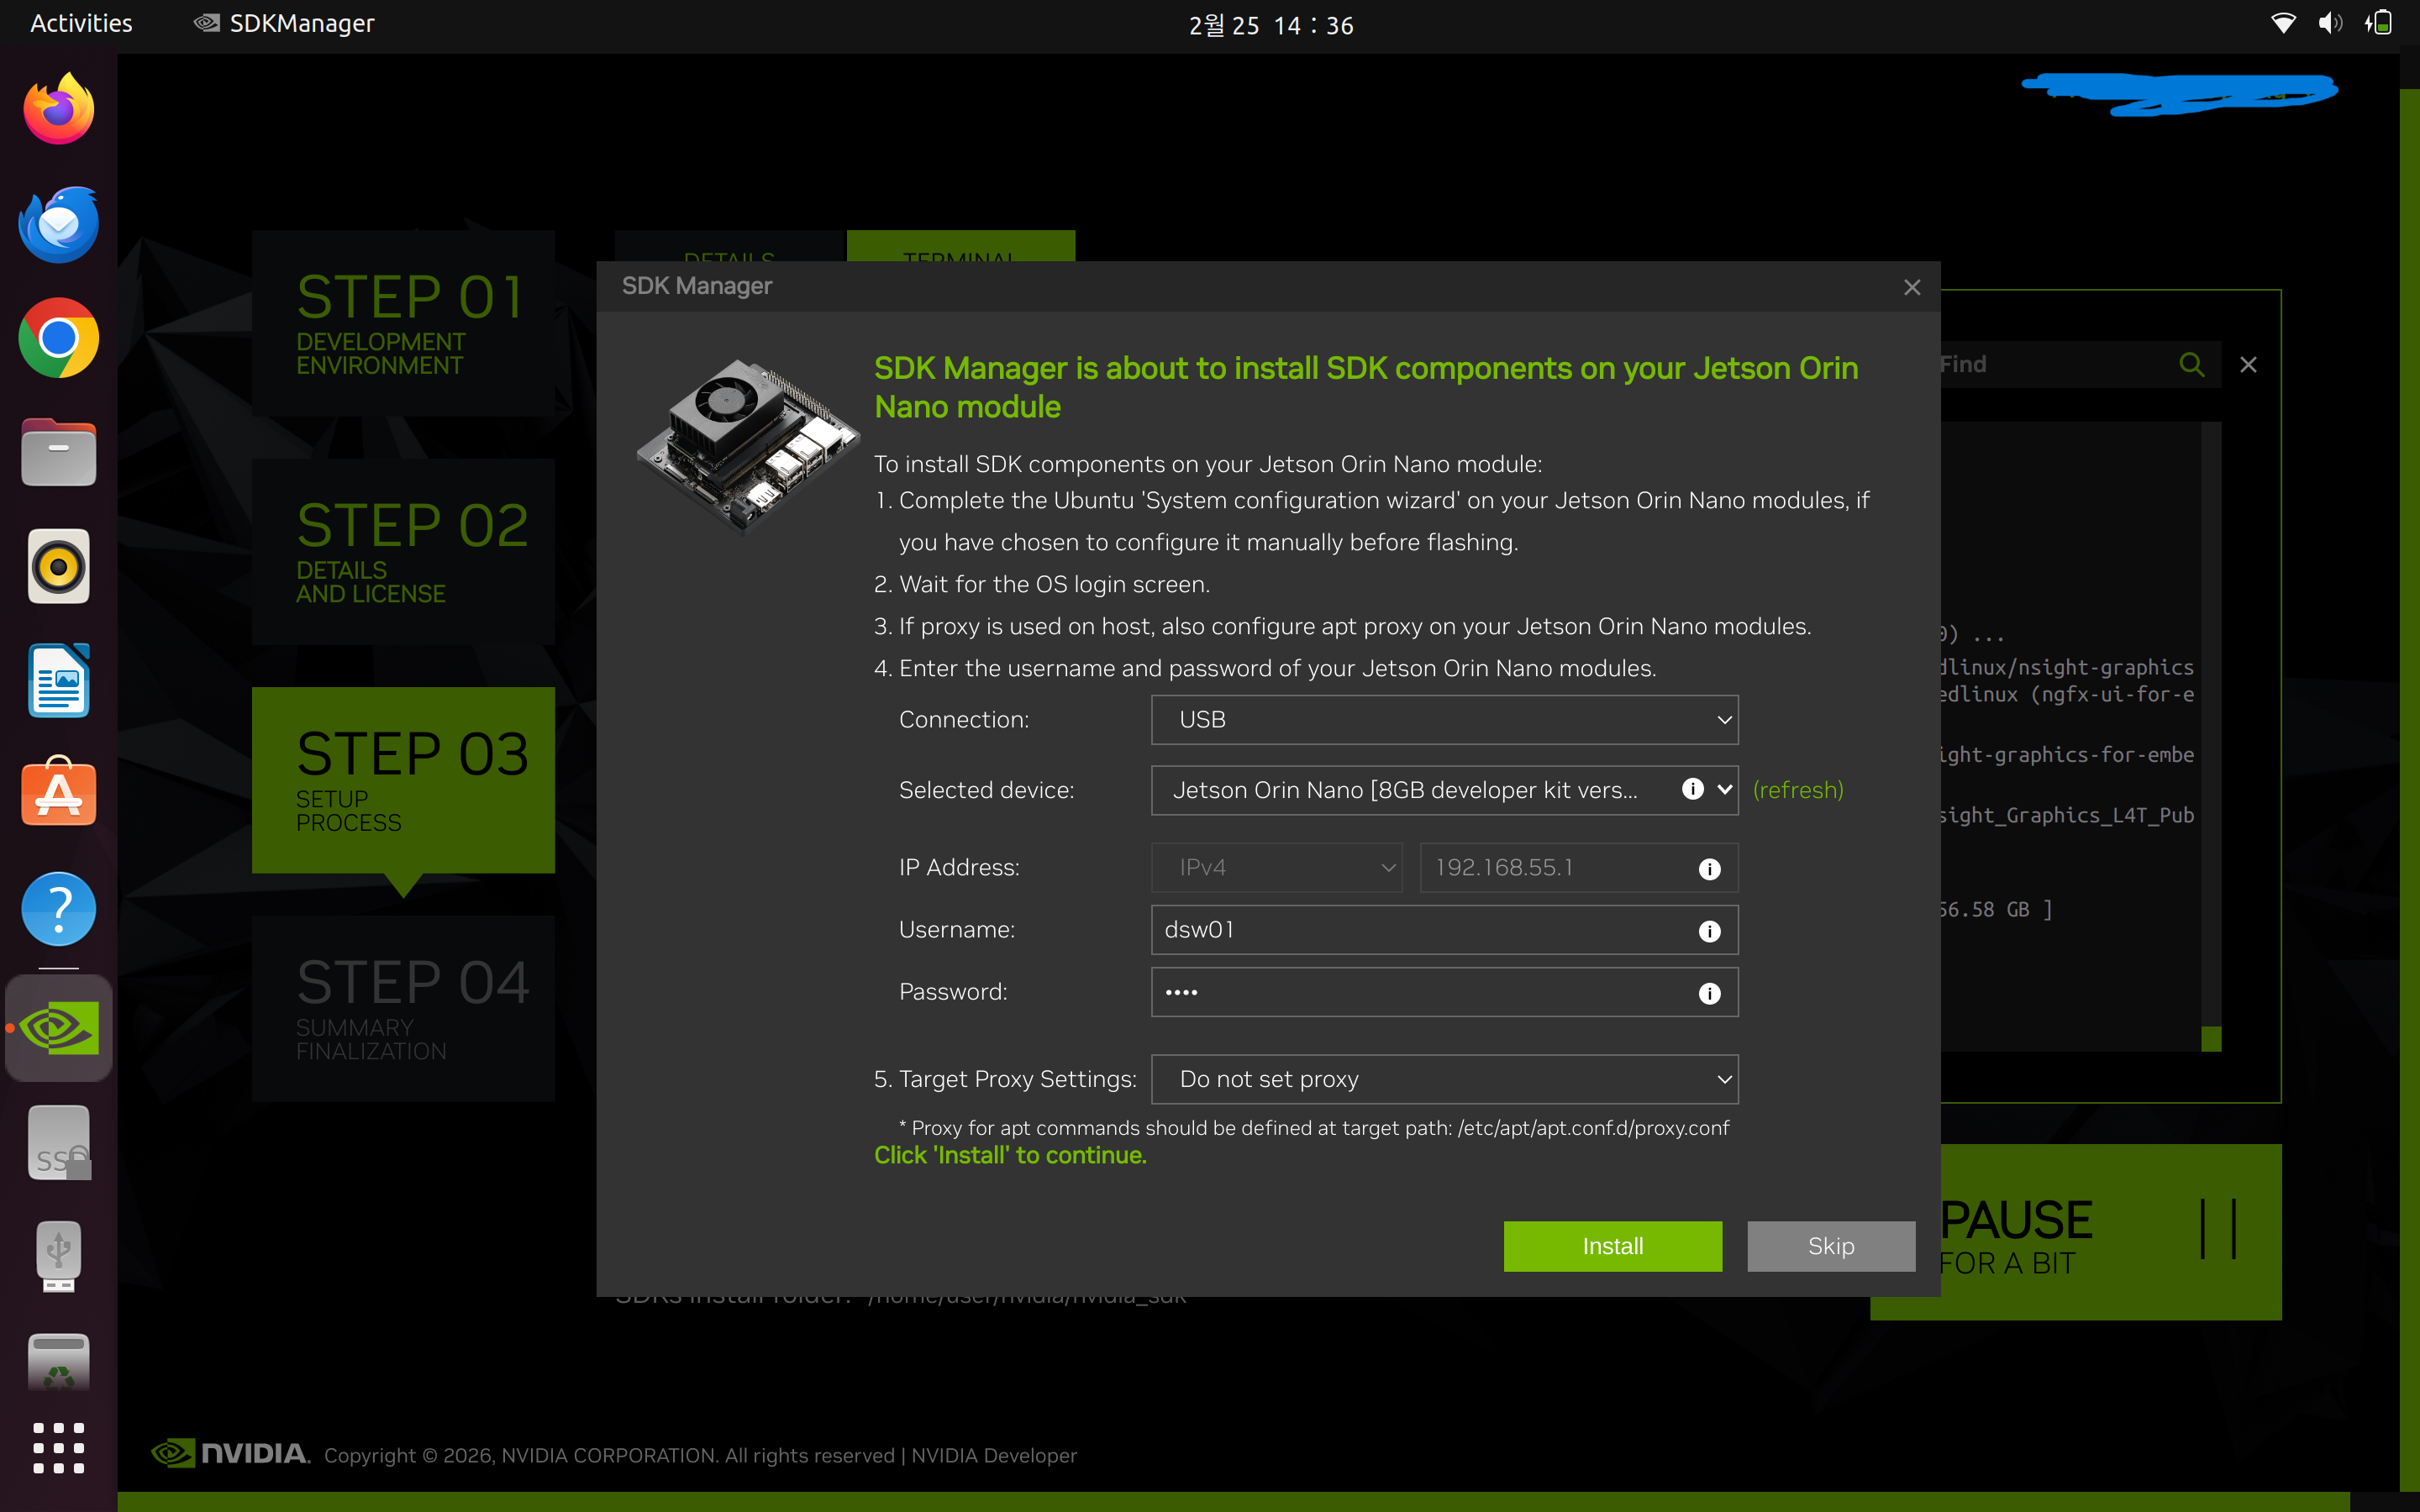The height and width of the screenshot is (1512, 2420).
Task: Click the search magnifier icon in Find bar
Action: coord(2191,365)
